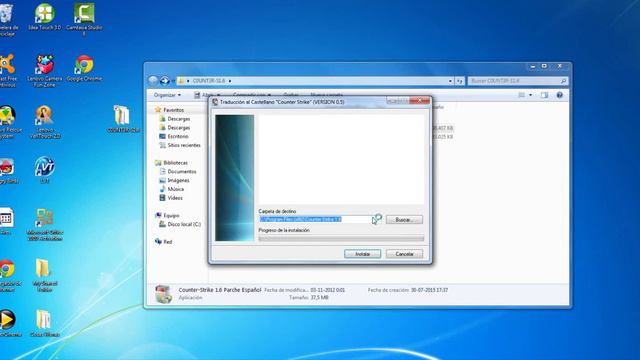The width and height of the screenshot is (640, 360).
Task: Click the Counter-Strike 1.6 Parche Español file name
Action: point(220,290)
